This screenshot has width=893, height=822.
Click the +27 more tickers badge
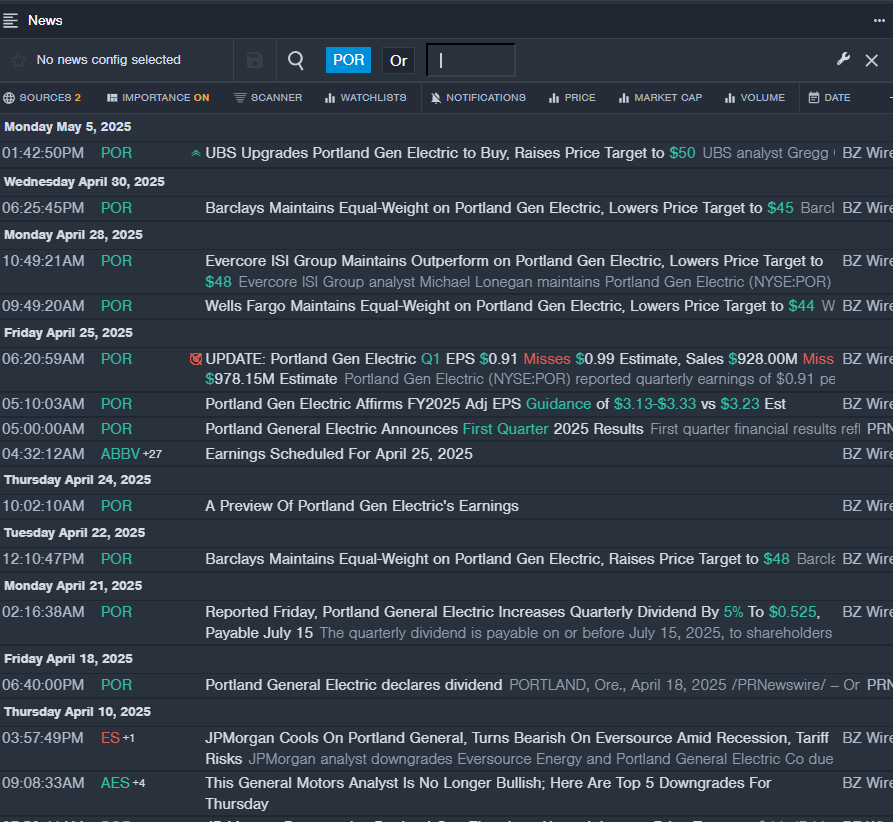153,454
